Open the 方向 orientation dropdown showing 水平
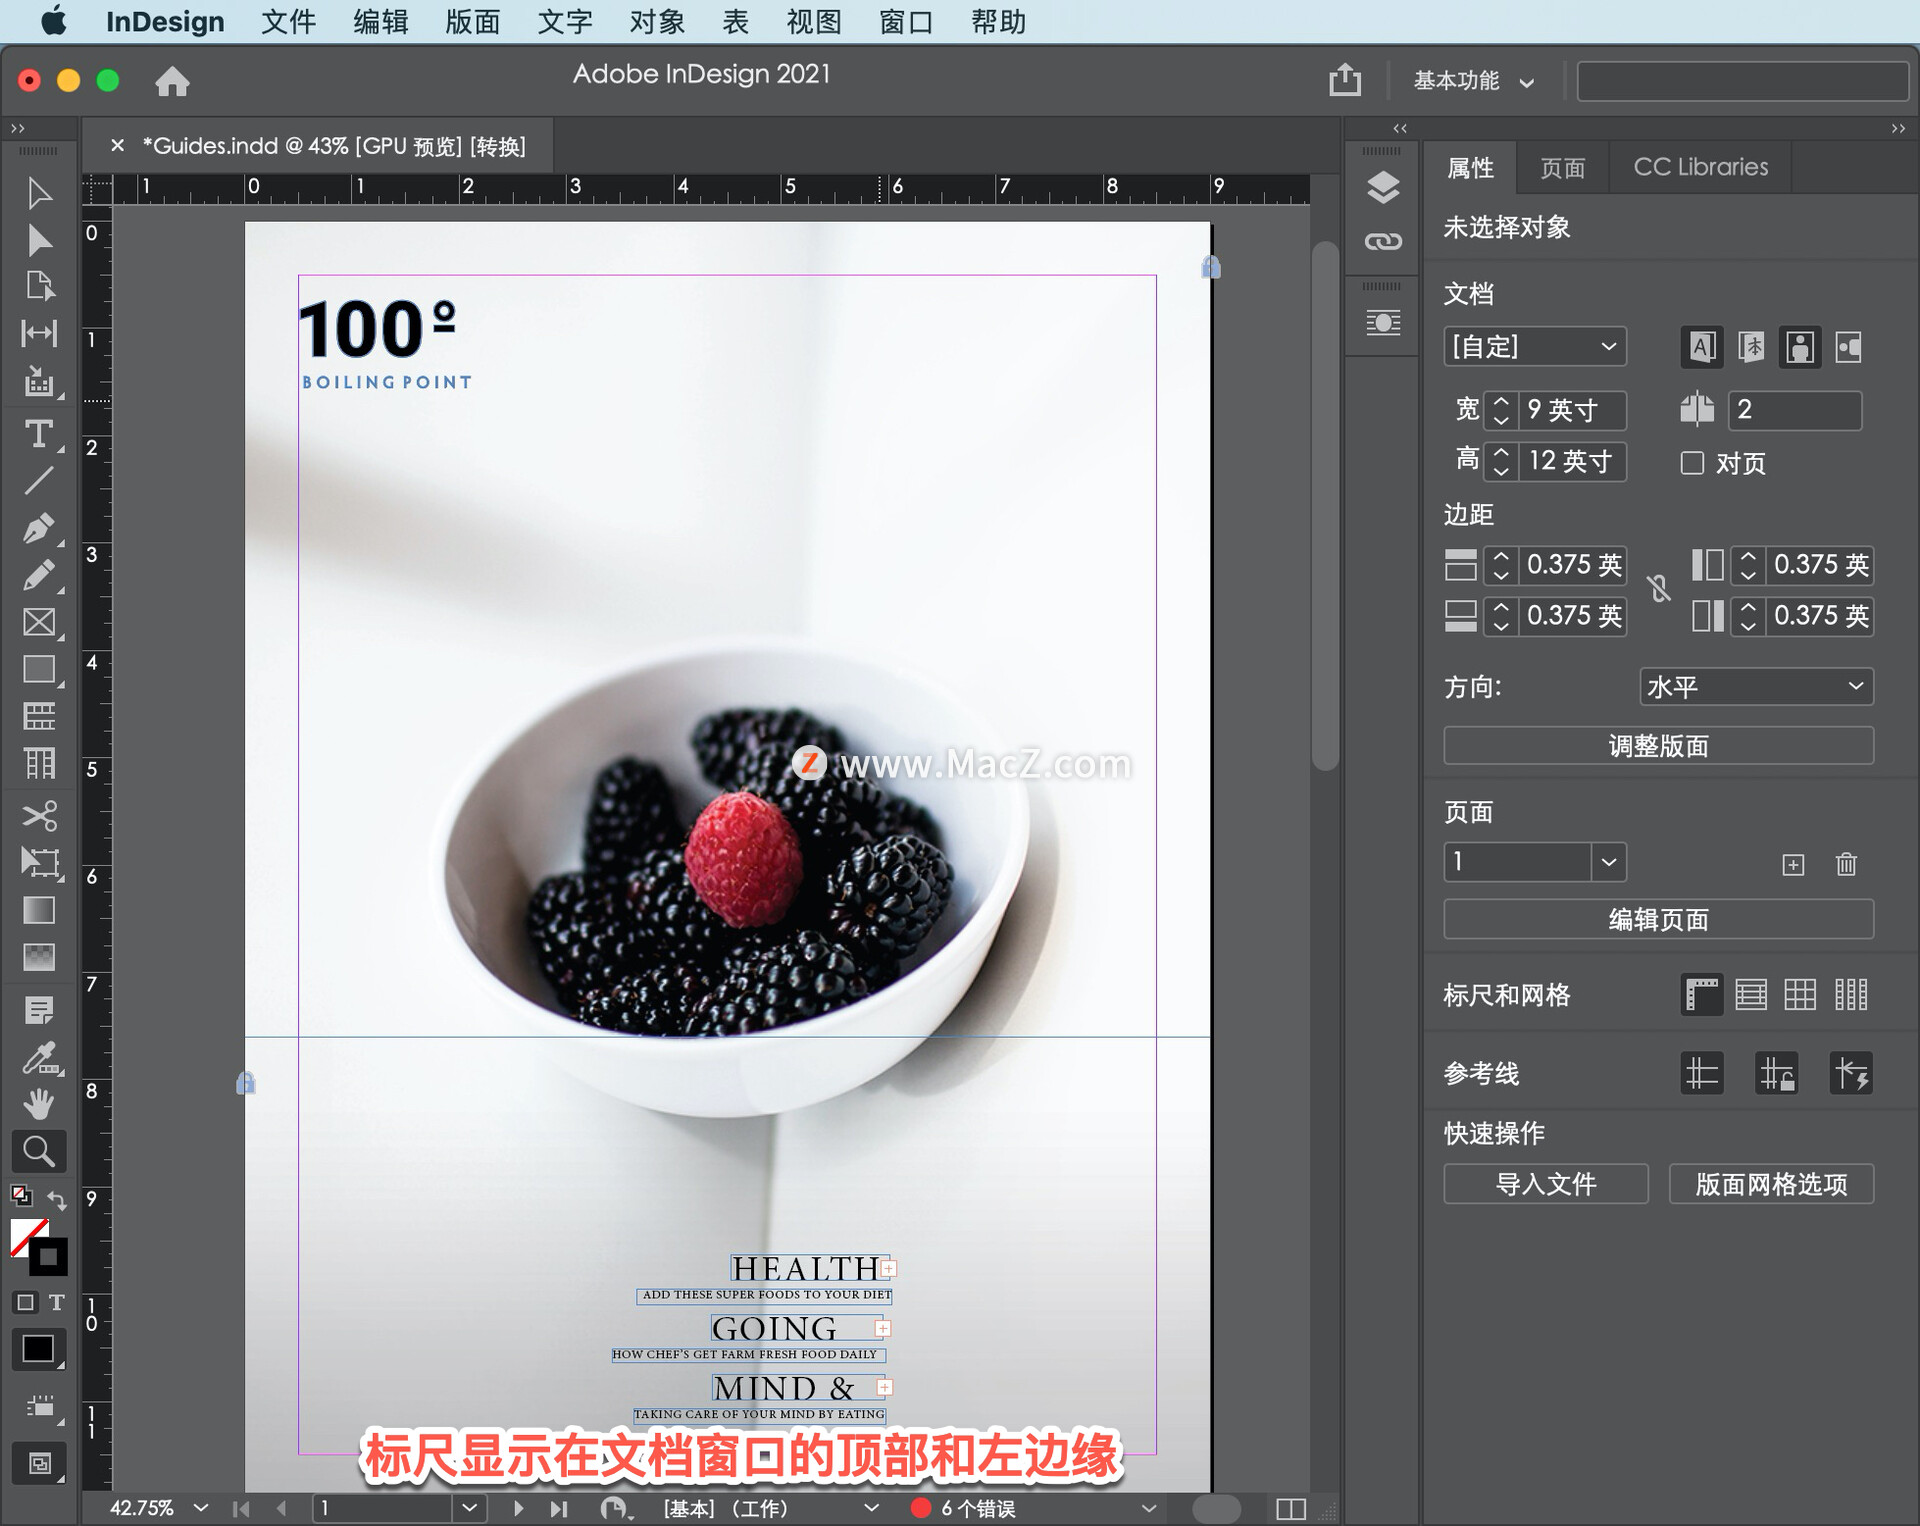Viewport: 1920px width, 1526px height. click(1756, 686)
